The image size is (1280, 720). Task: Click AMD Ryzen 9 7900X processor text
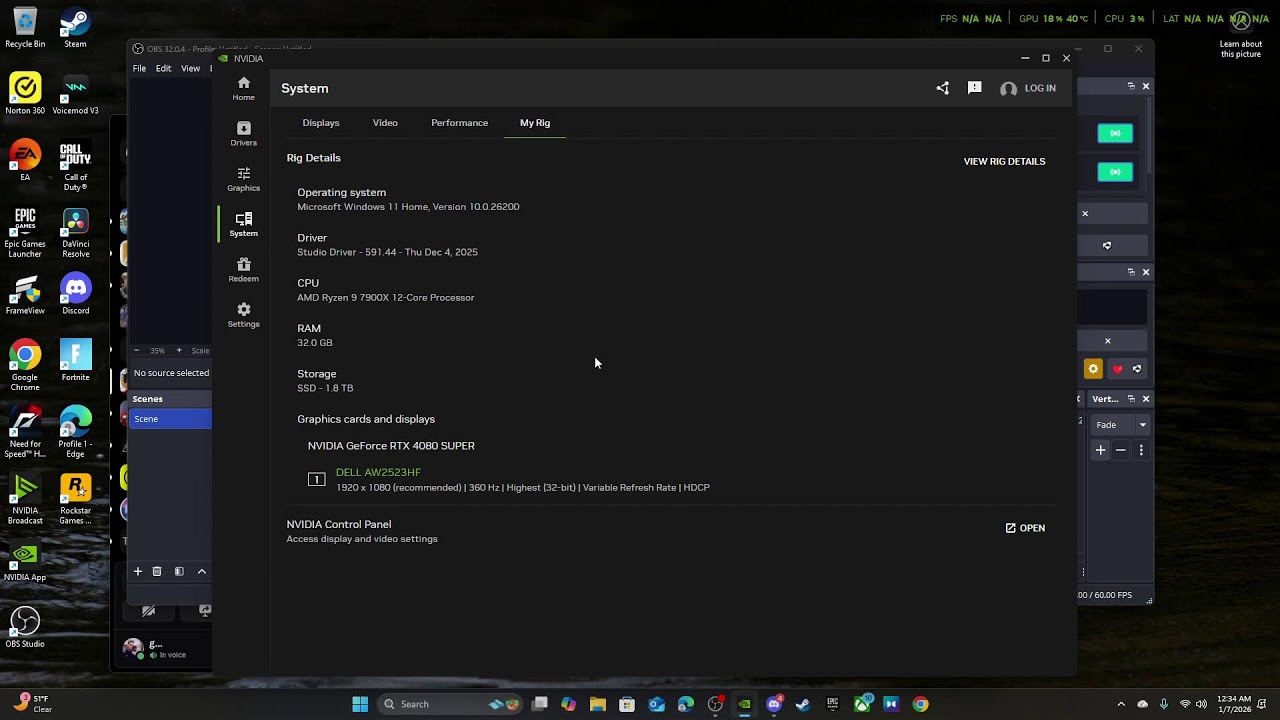click(x=385, y=297)
